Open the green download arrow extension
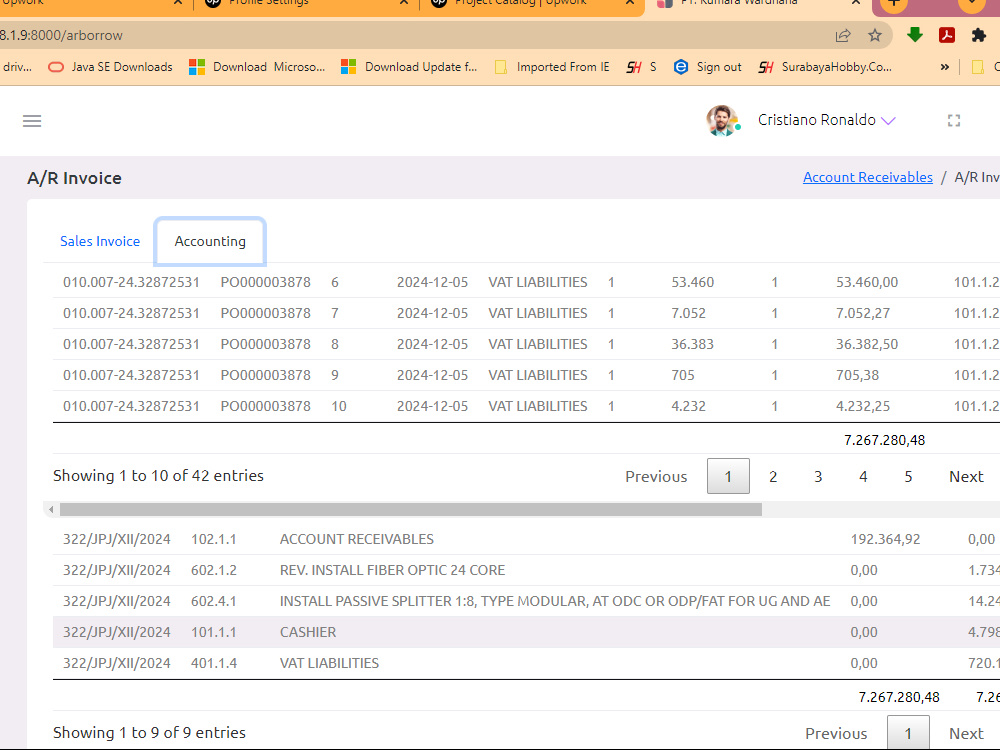The image size is (1000, 750). tap(915, 34)
